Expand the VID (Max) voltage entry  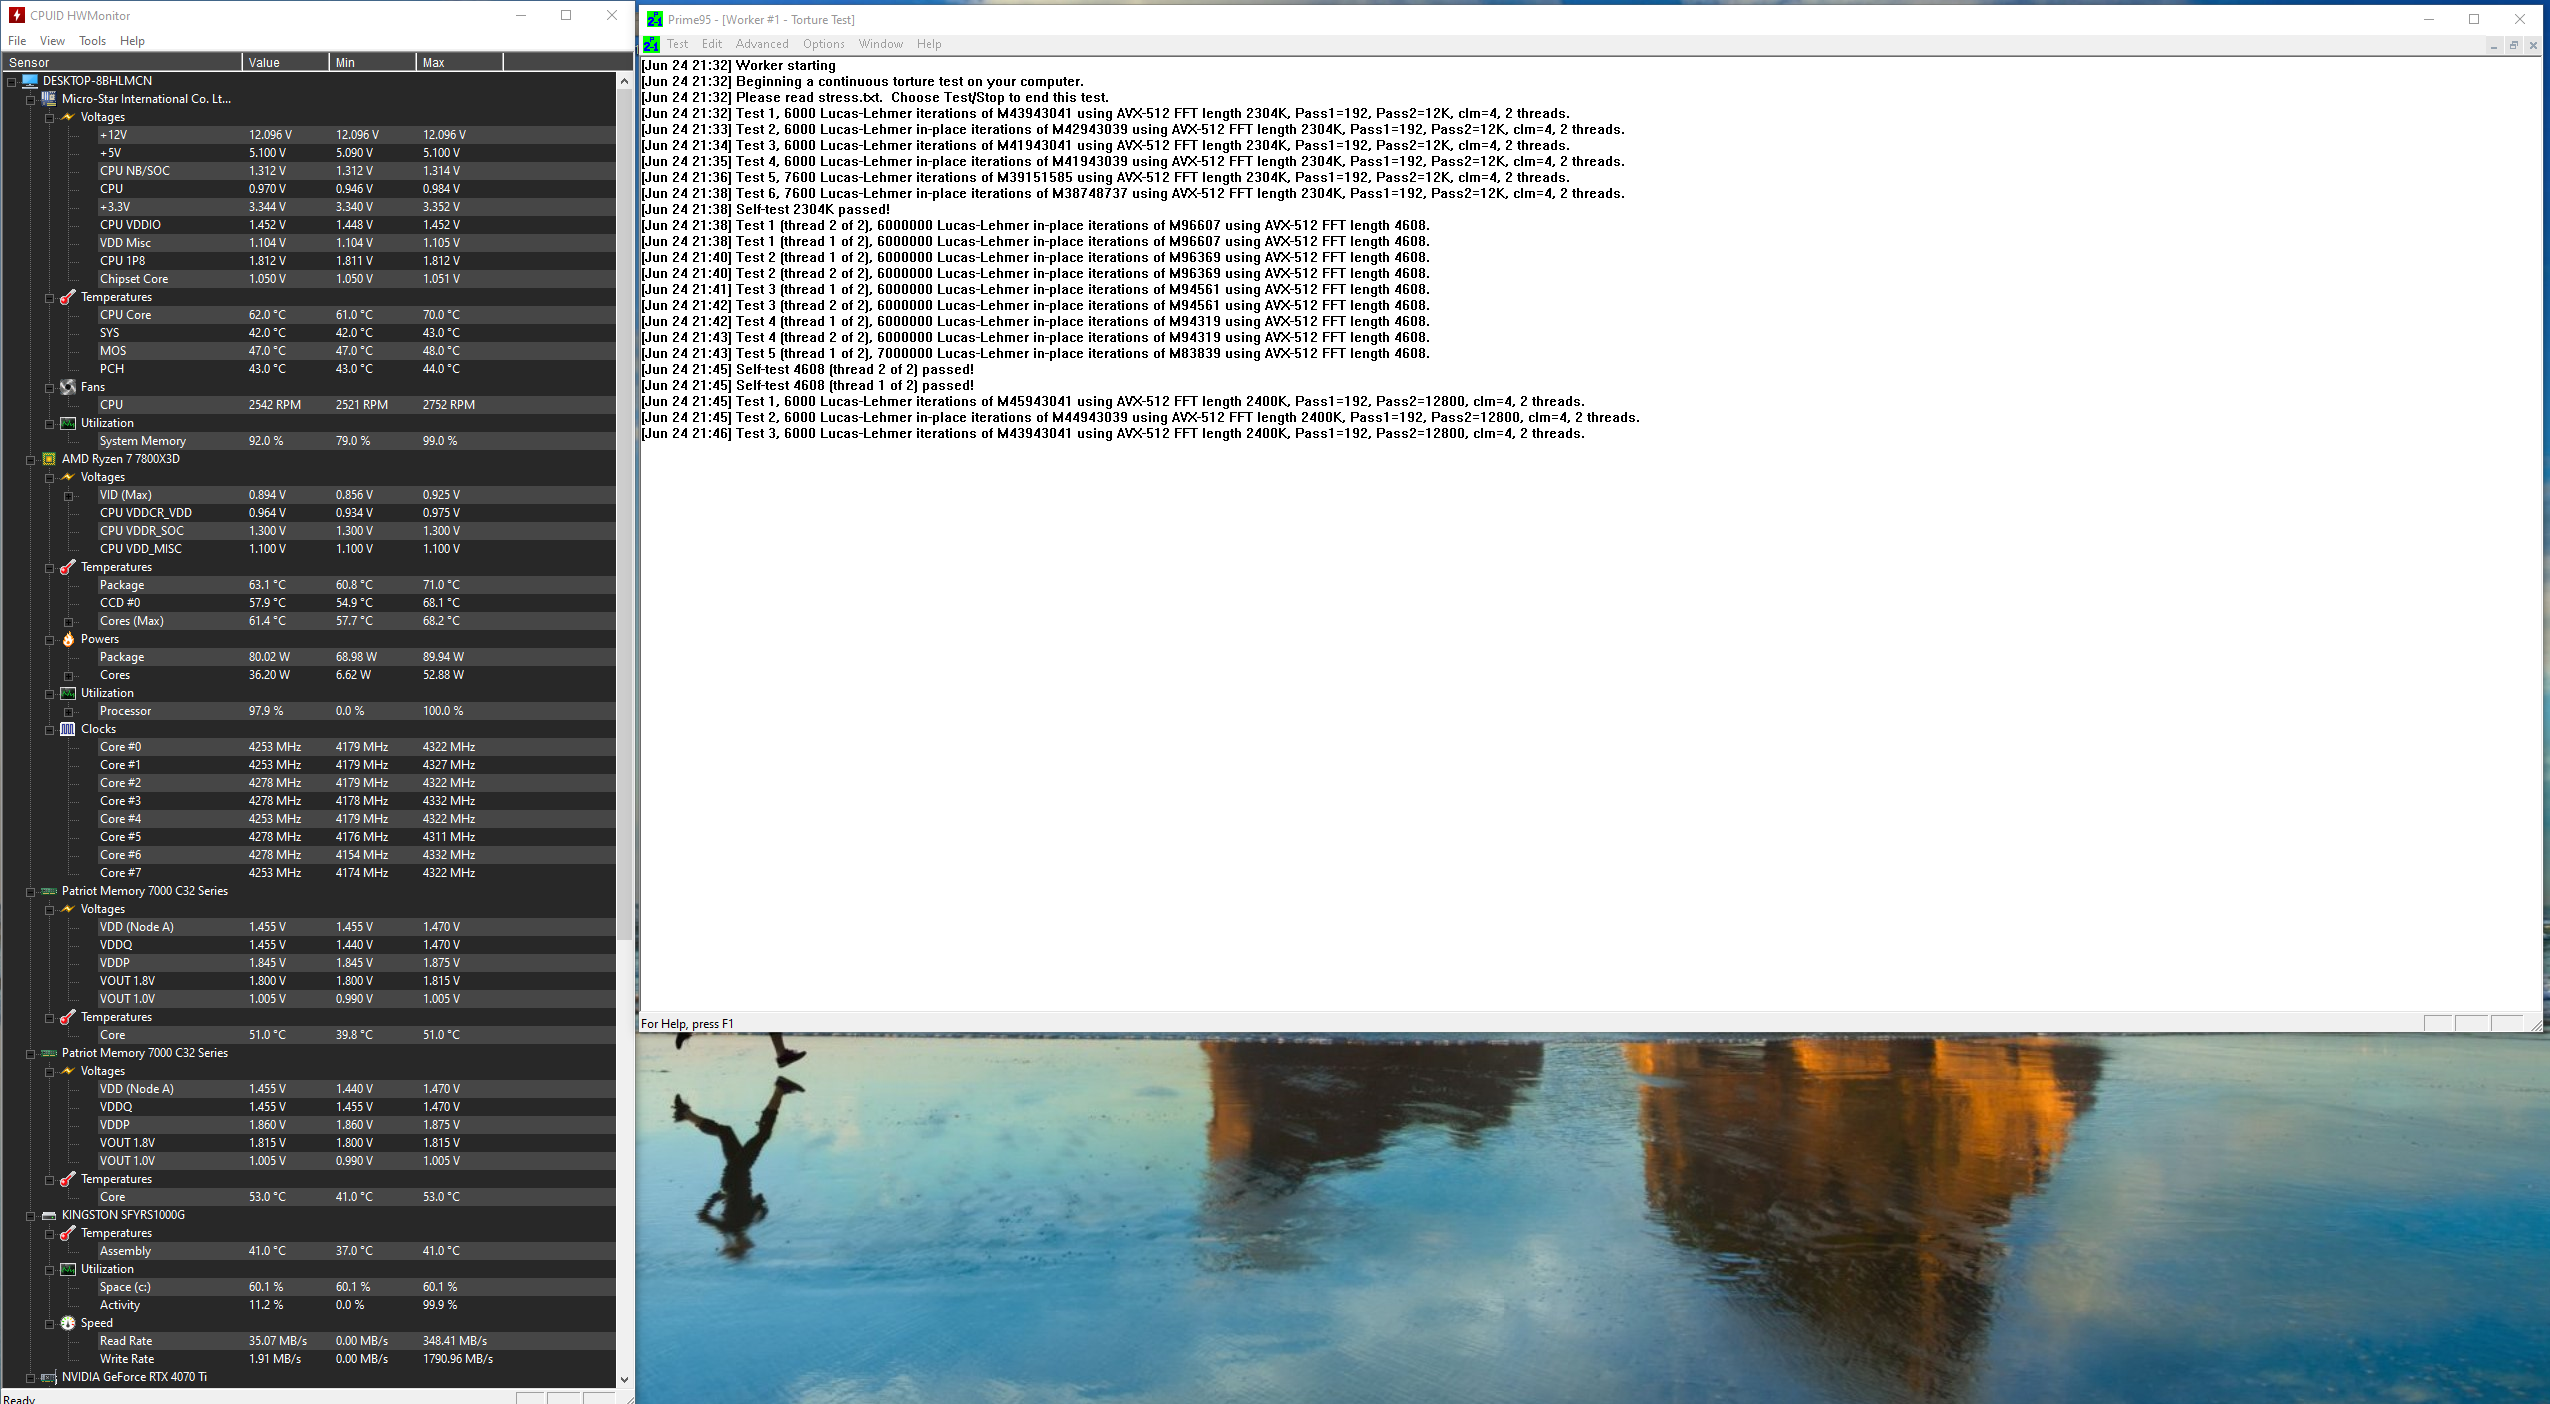click(69, 495)
